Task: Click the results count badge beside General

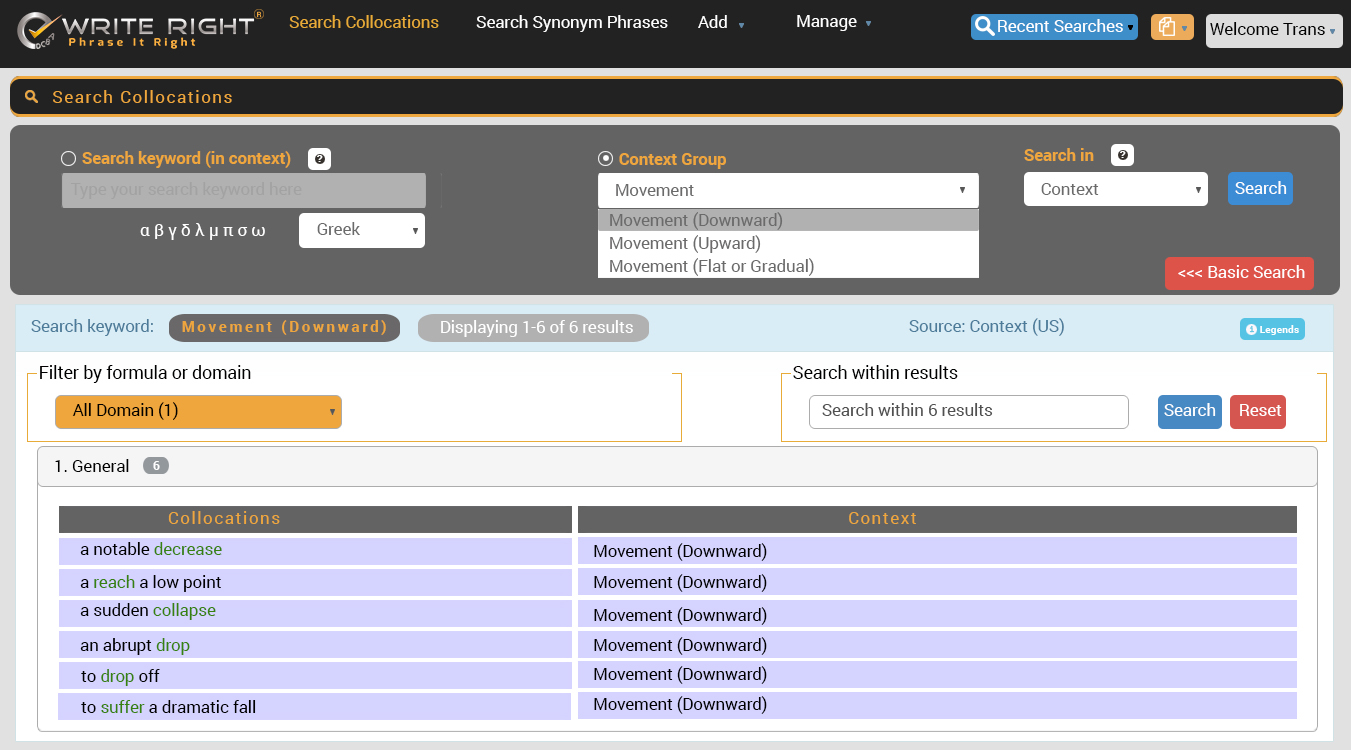Action: pos(155,466)
